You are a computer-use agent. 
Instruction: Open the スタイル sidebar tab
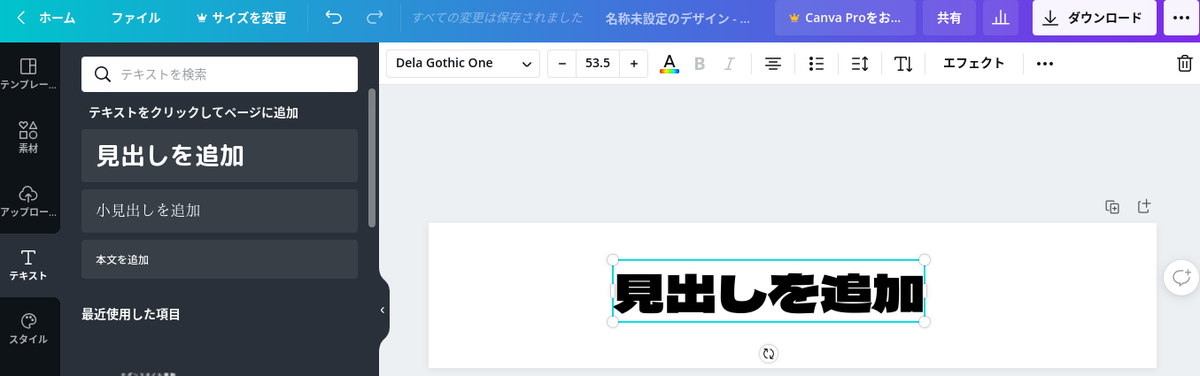pos(29,328)
